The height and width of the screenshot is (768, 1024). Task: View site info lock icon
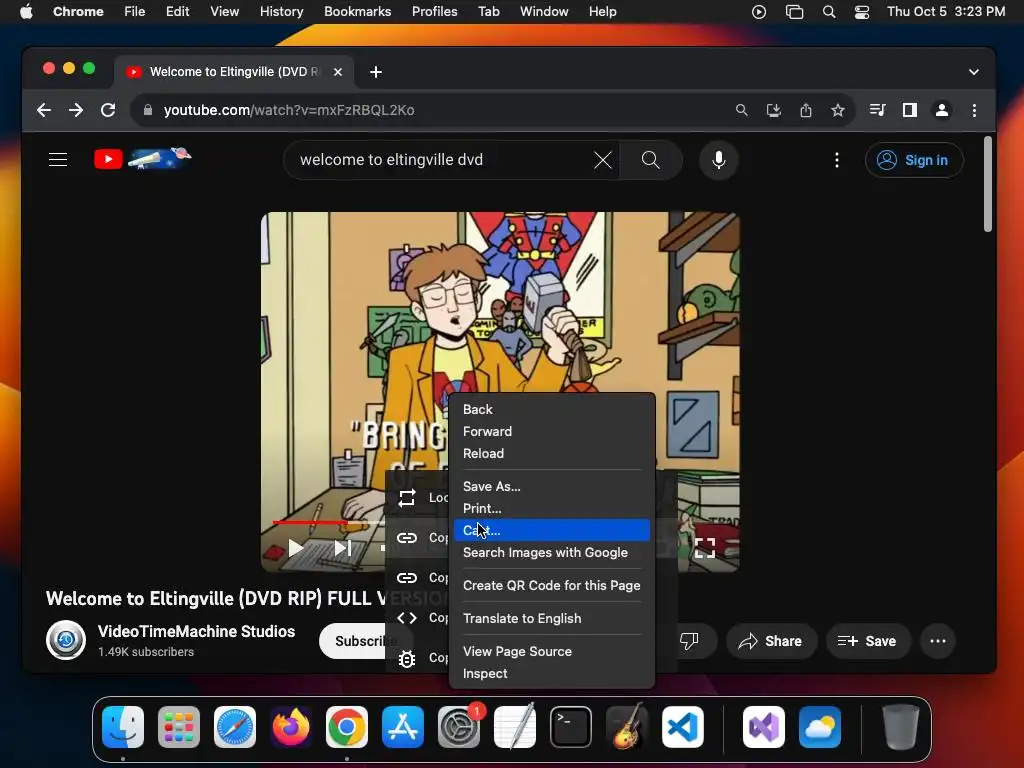(148, 110)
